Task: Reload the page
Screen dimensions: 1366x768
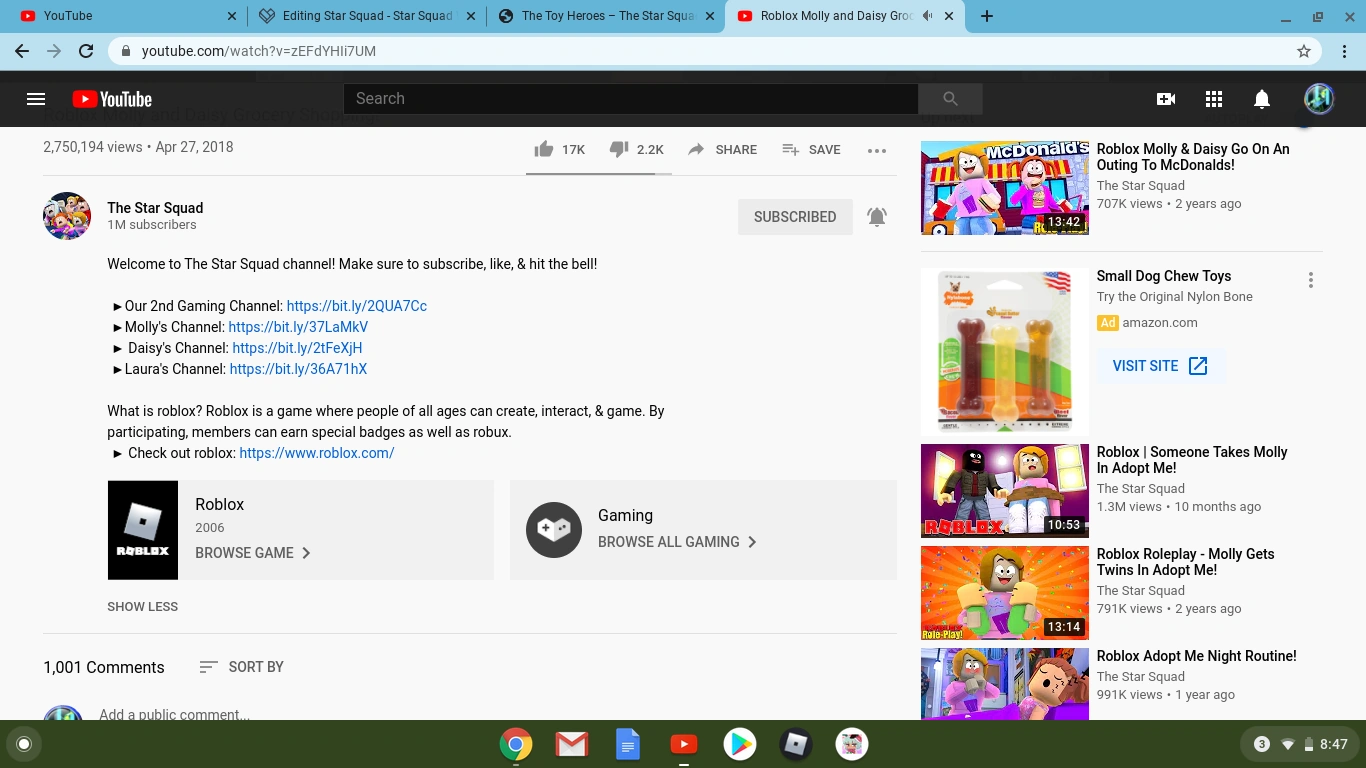Action: coord(86,51)
